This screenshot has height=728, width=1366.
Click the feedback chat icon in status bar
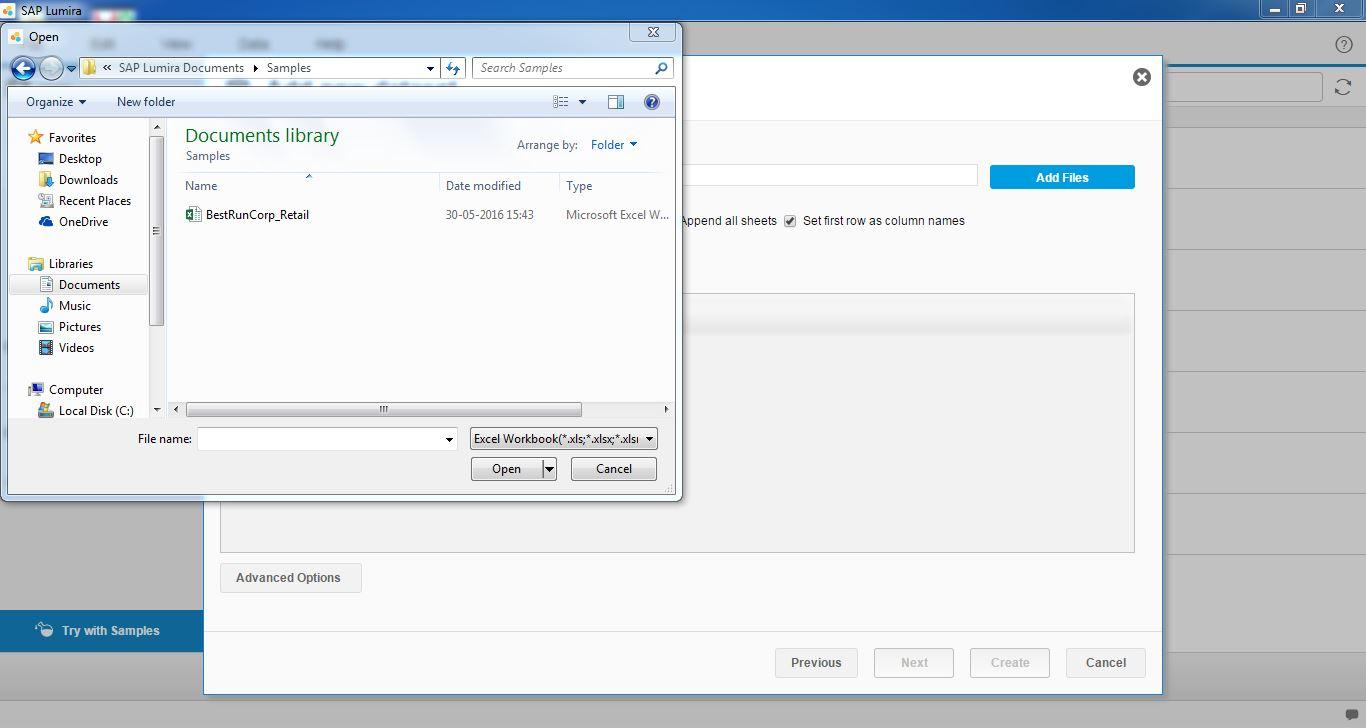coord(1352,715)
